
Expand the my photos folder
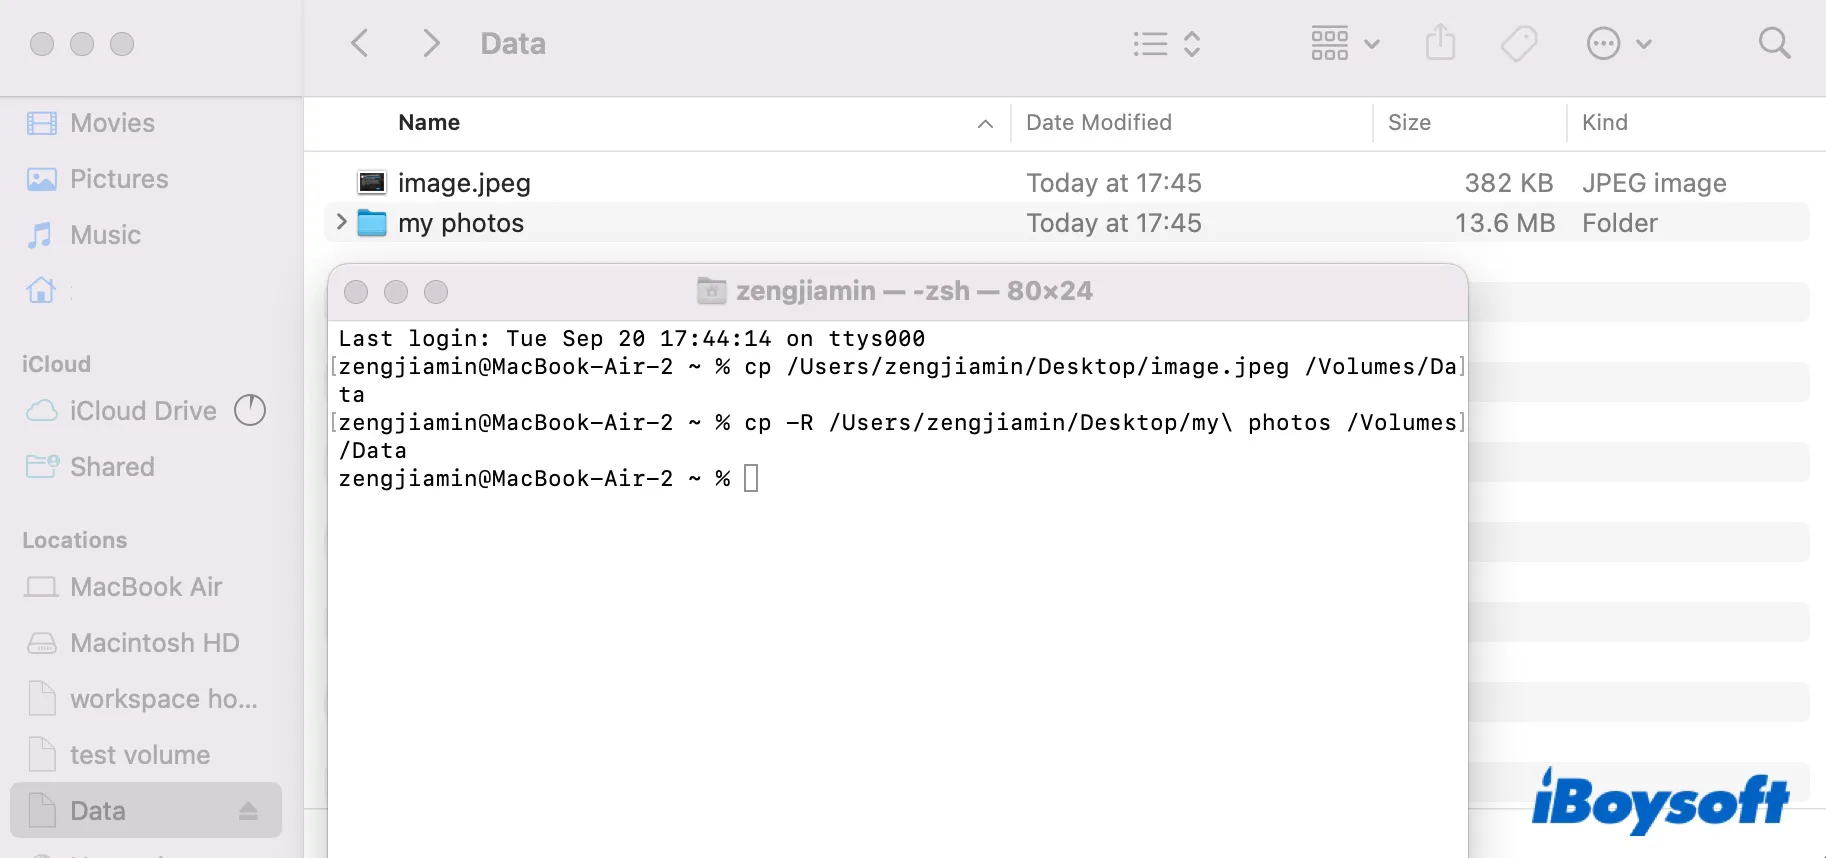point(342,222)
